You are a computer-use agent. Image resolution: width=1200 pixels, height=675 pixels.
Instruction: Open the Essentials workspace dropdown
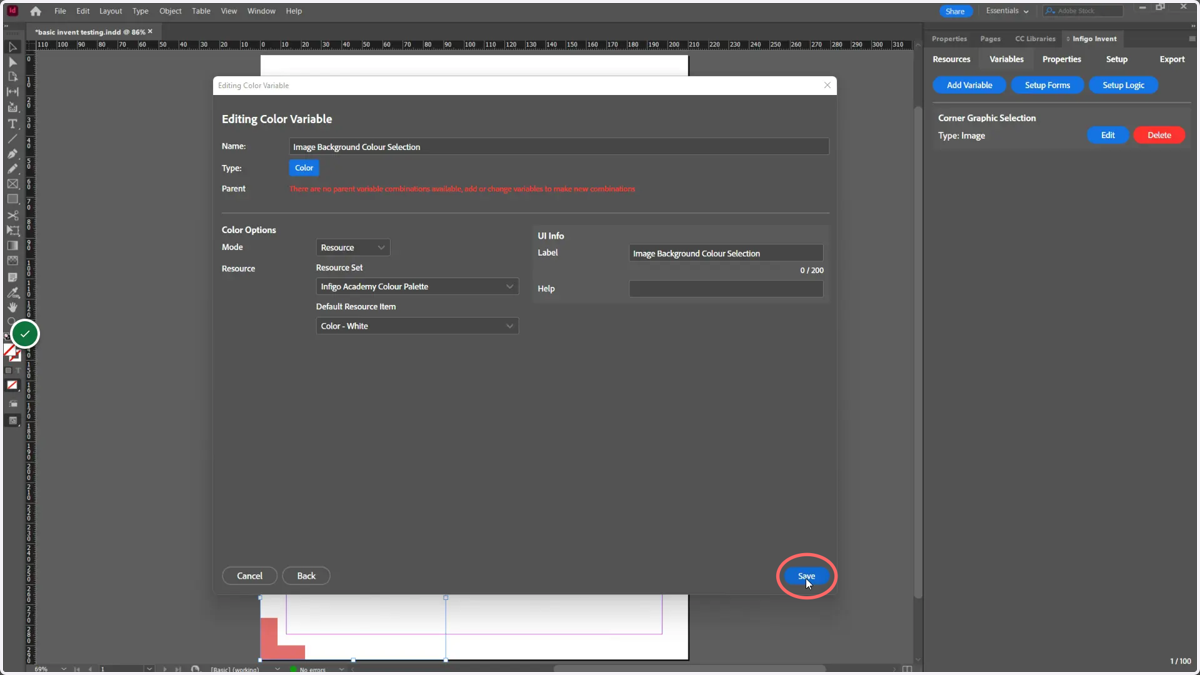(x=1007, y=11)
